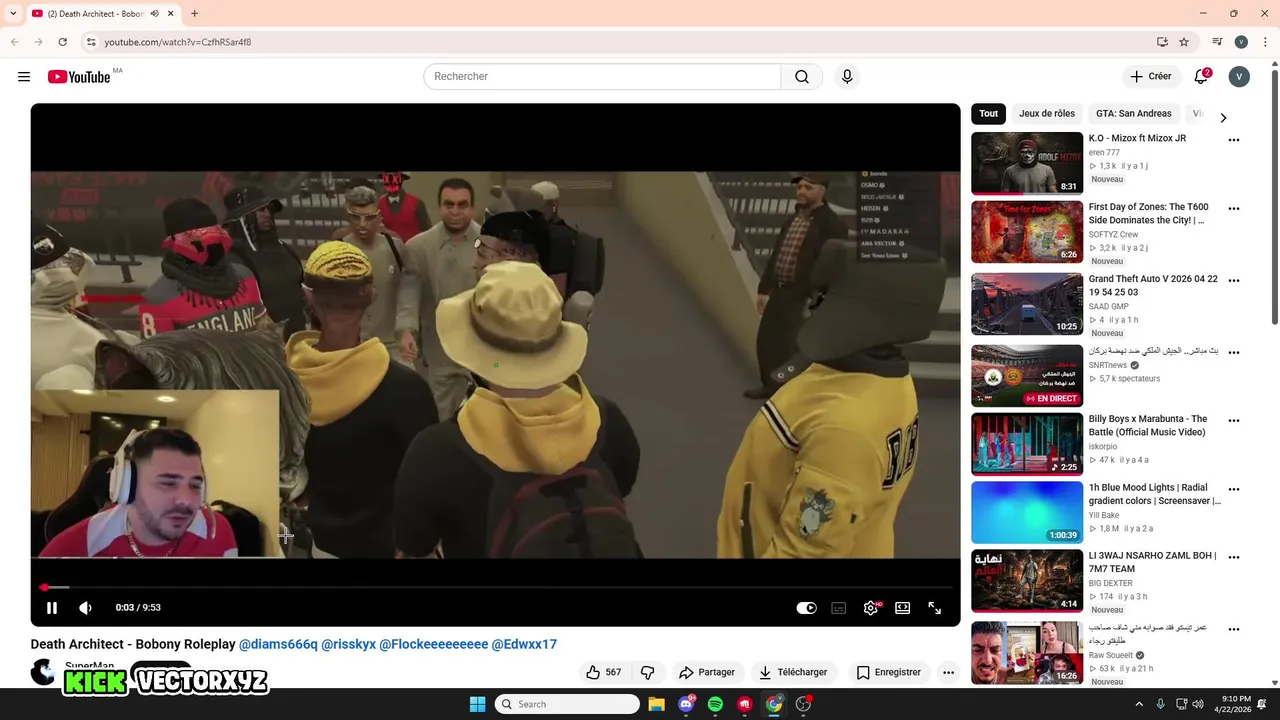Open options for Grand Theft Auto V 2026 video
This screenshot has width=1280, height=720.
tap(1234, 281)
